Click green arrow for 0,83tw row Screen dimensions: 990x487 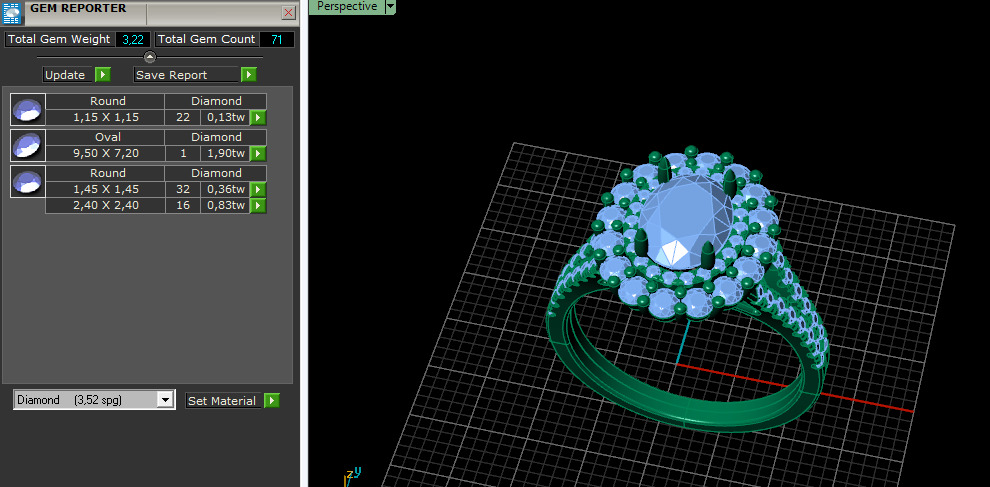(258, 205)
